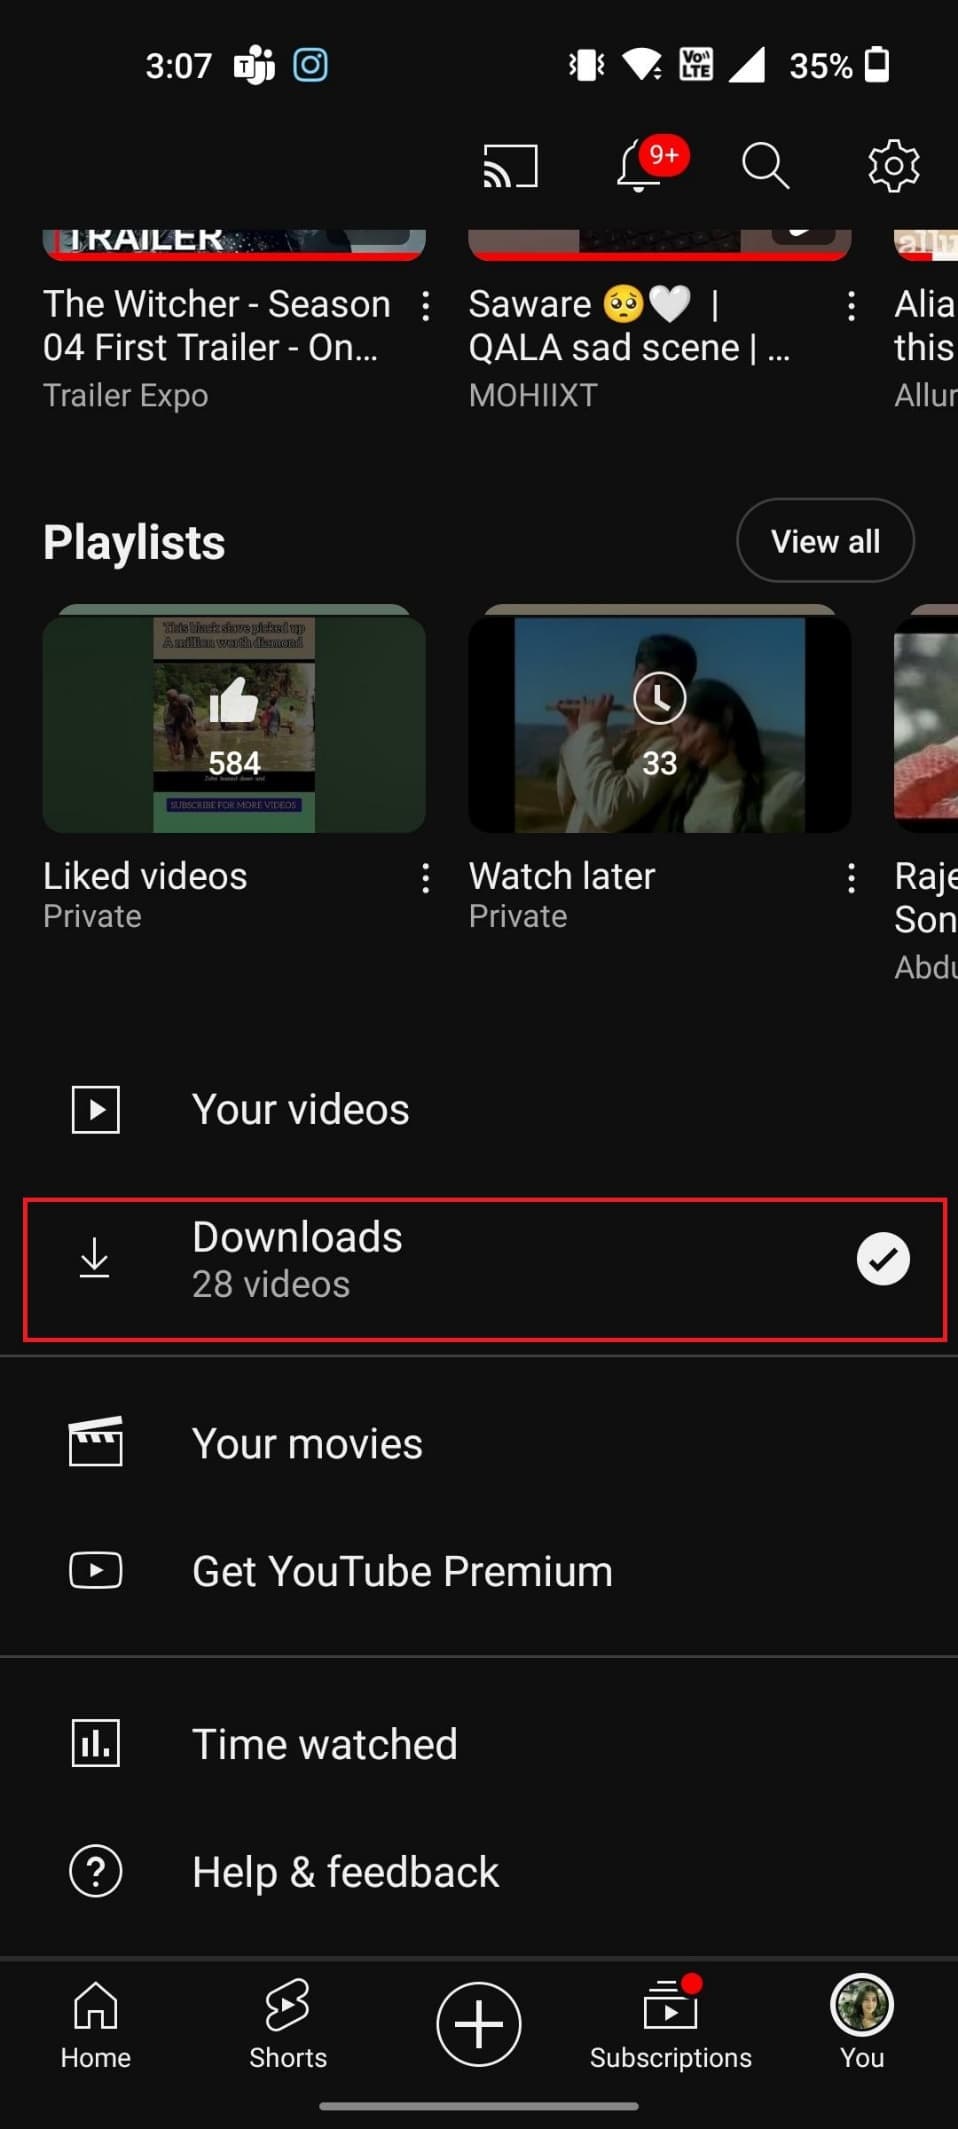Screen dimensions: 958x2129
Task: Open Your movies
Action: [479, 1444]
